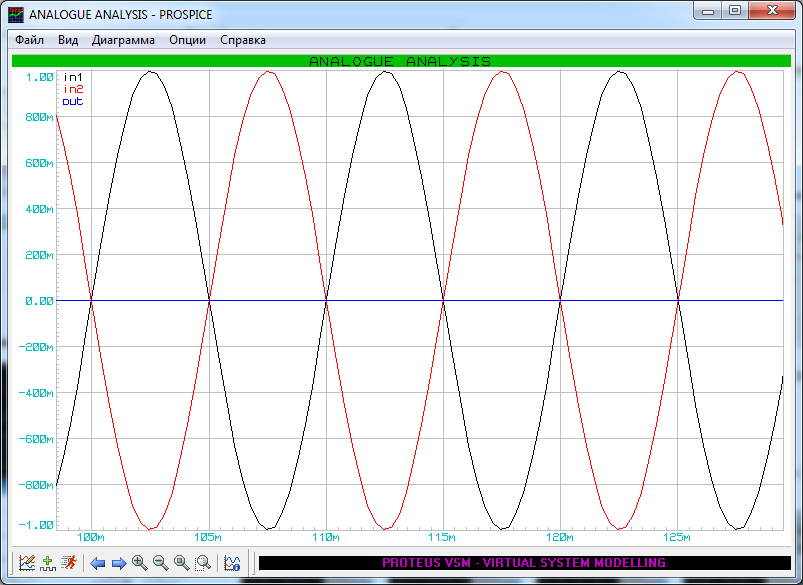Select the blue out trace label

(x=72, y=101)
